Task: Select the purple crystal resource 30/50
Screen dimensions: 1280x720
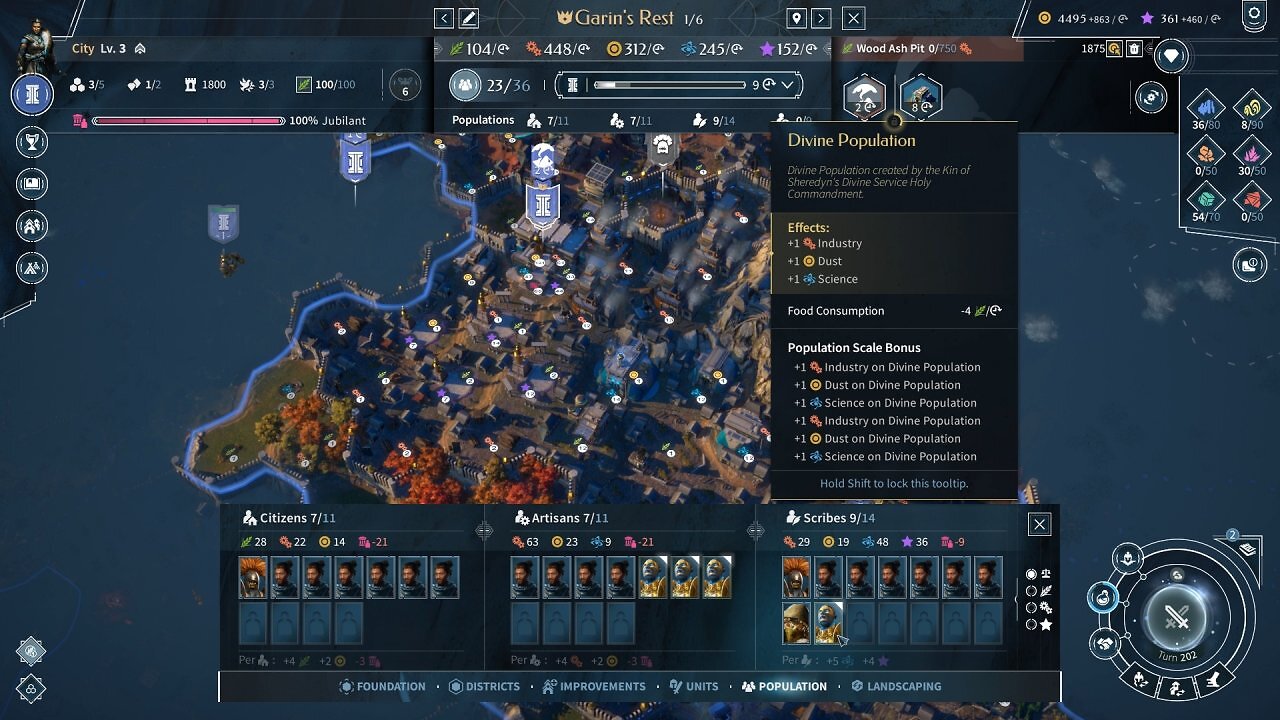Action: [x=1251, y=157]
